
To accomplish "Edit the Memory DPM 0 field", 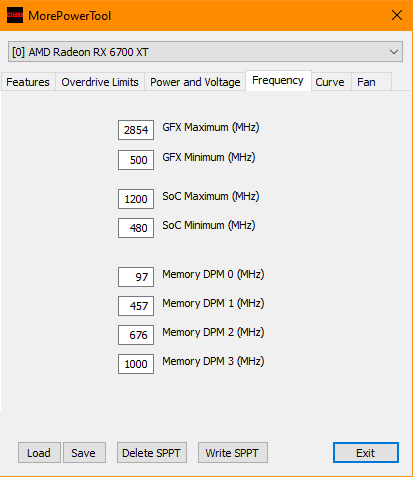I will (x=136, y=277).
